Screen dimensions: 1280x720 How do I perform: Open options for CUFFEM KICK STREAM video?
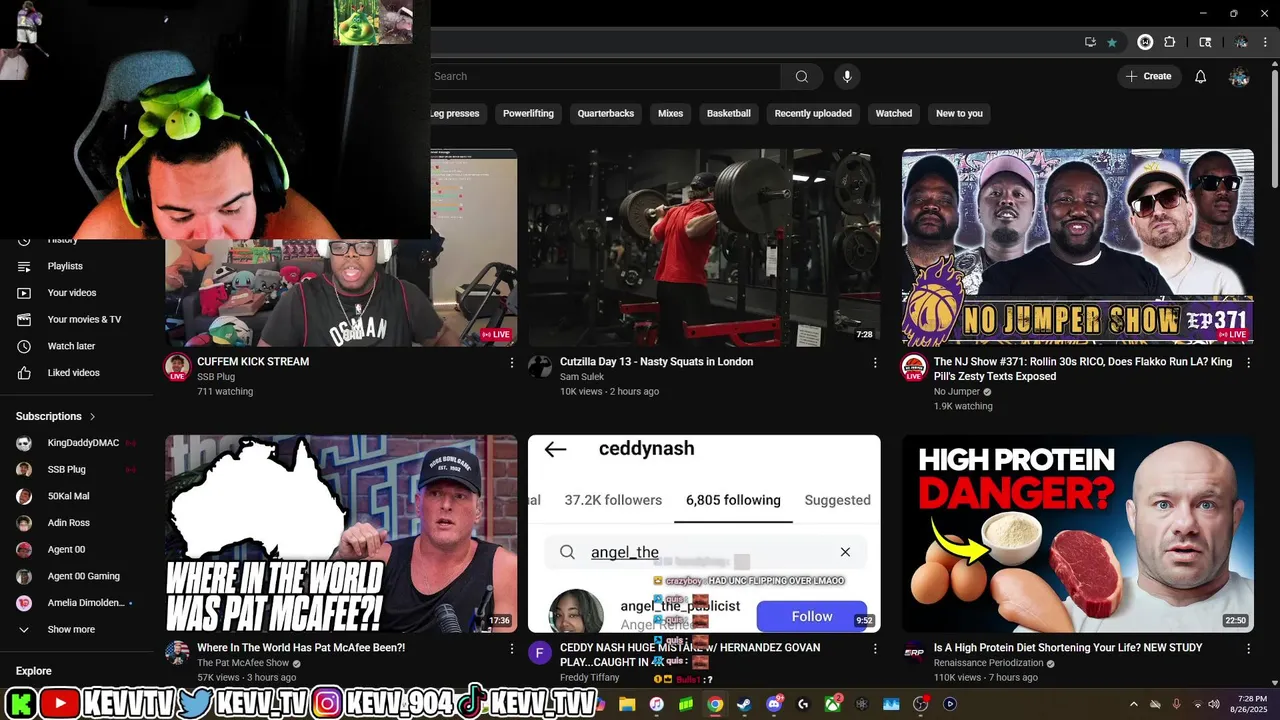click(512, 362)
